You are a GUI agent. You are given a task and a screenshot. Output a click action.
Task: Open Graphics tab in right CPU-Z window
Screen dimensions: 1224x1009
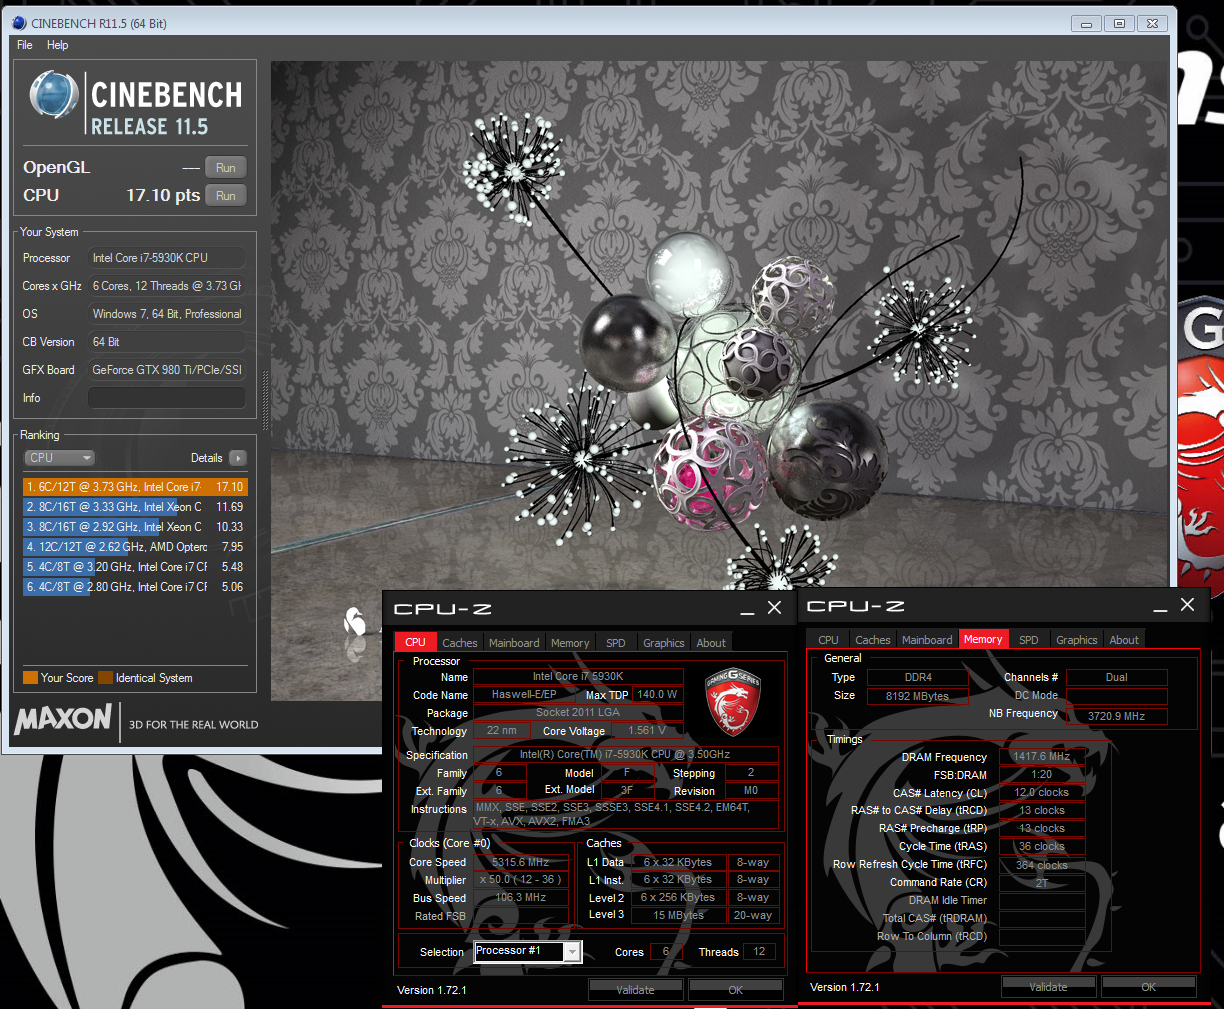tap(1077, 640)
